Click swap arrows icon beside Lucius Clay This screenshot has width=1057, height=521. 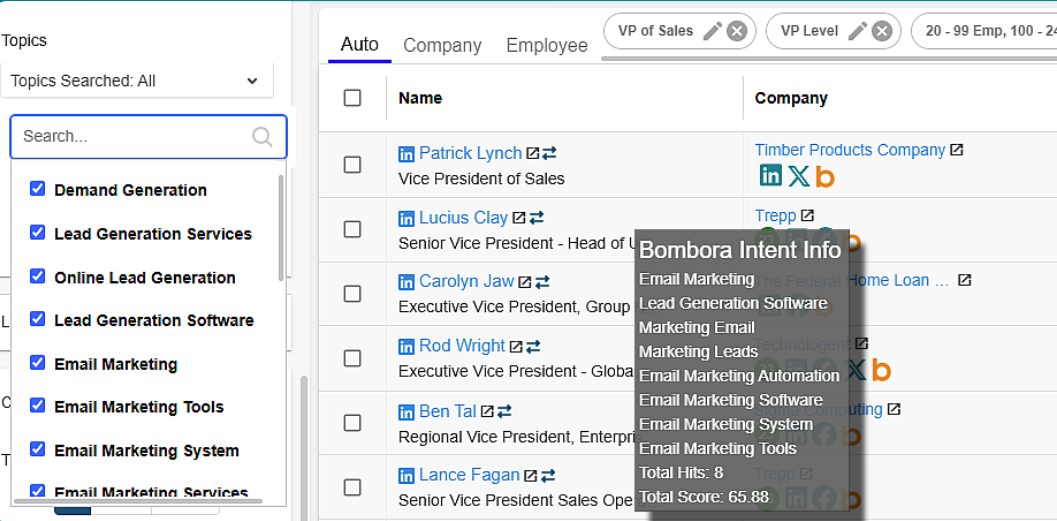[536, 218]
